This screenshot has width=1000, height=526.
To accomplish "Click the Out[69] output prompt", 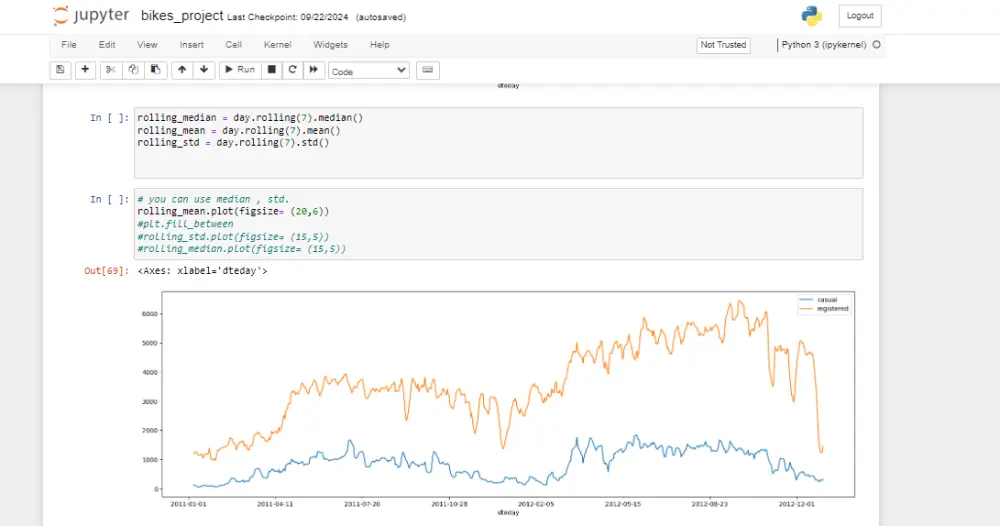I will [107, 270].
